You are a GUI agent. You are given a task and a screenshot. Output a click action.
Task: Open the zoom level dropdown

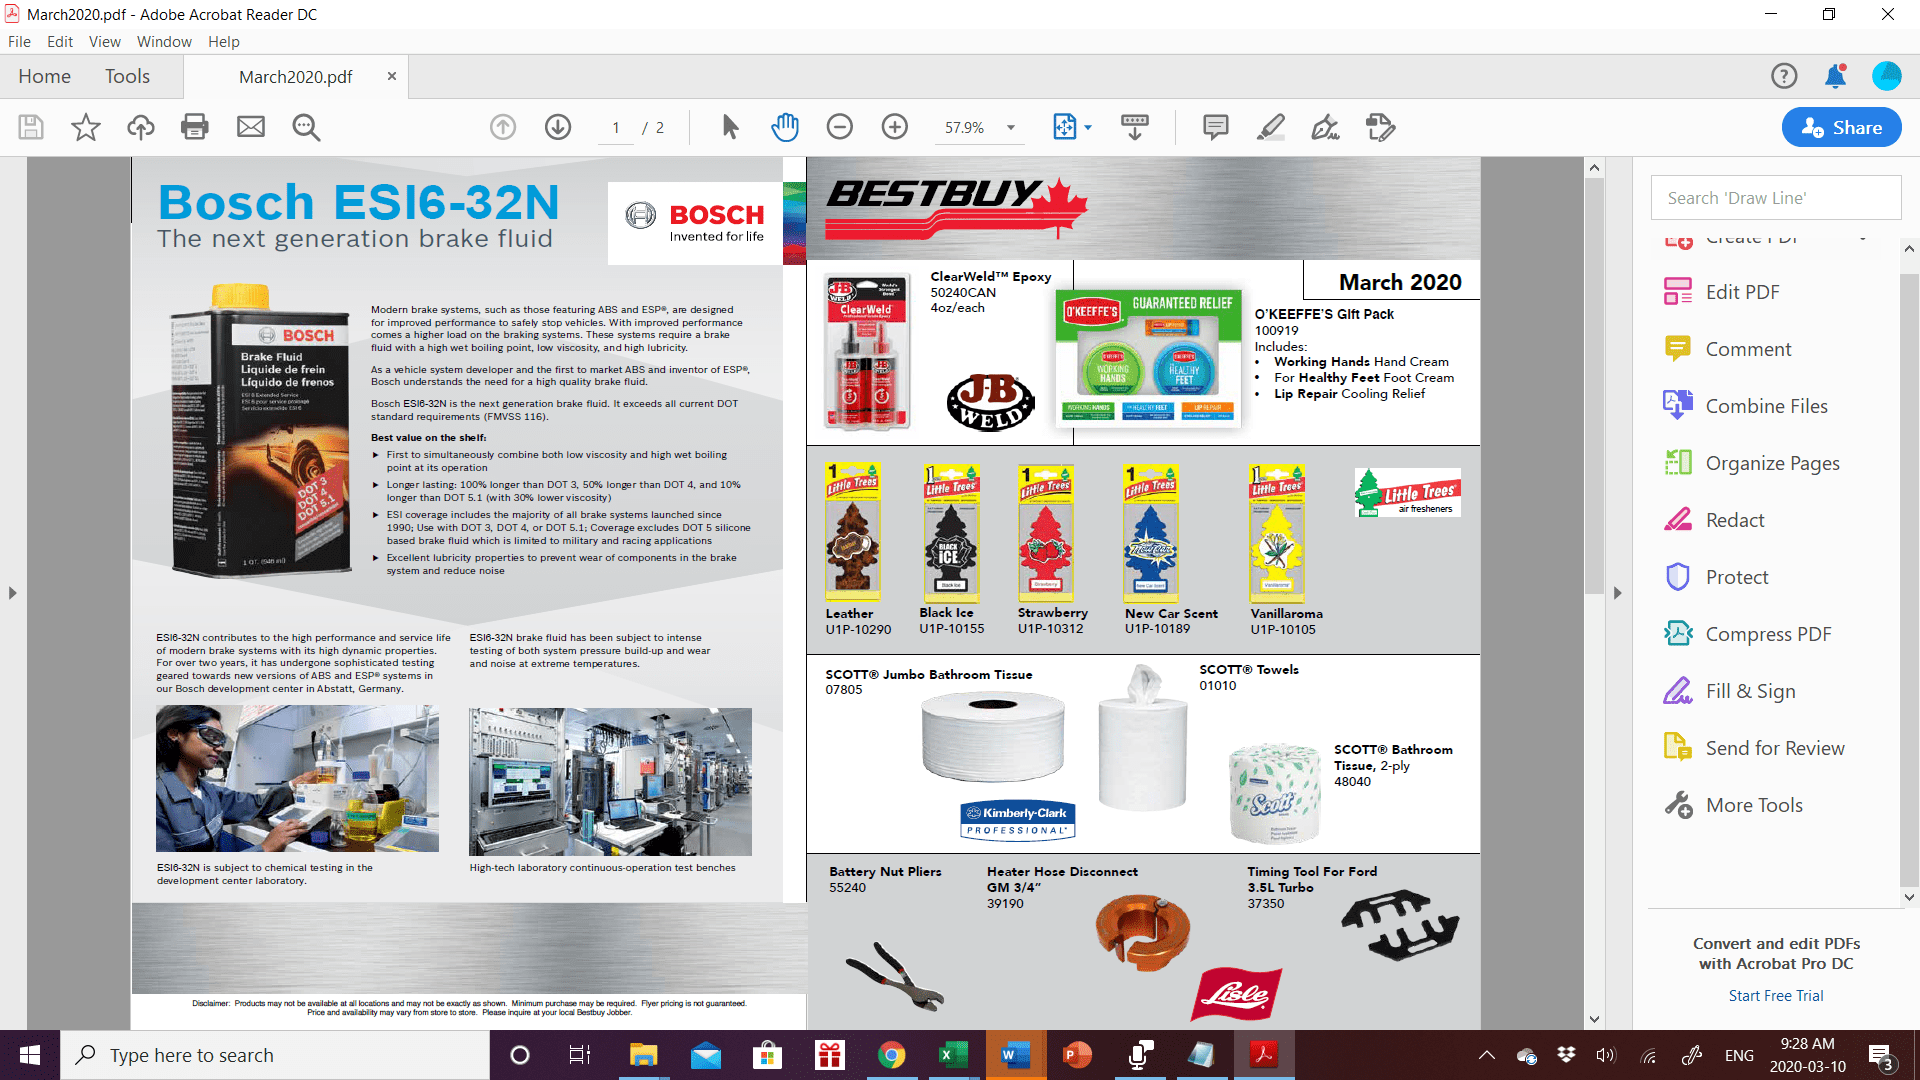[1011, 127]
